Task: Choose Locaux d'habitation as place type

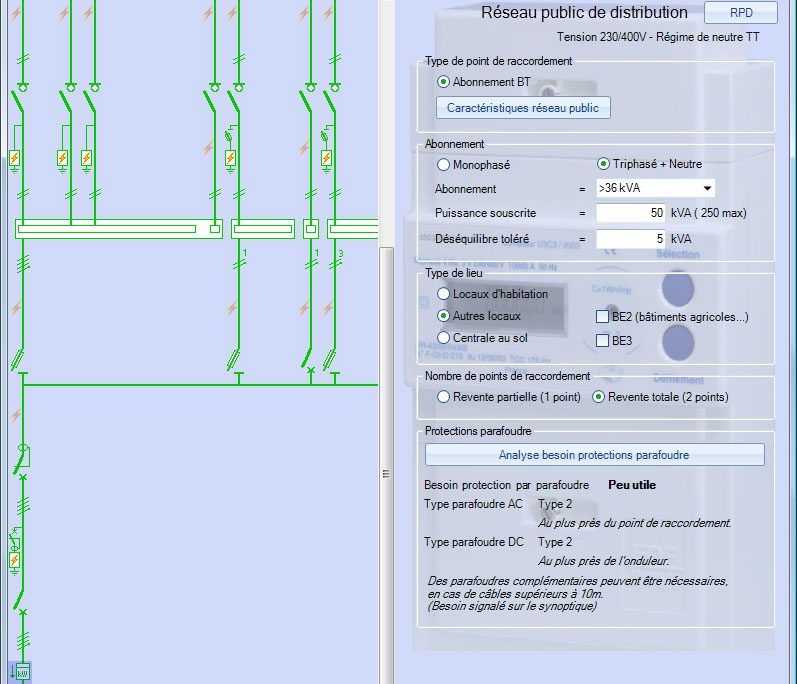Action: click(443, 294)
